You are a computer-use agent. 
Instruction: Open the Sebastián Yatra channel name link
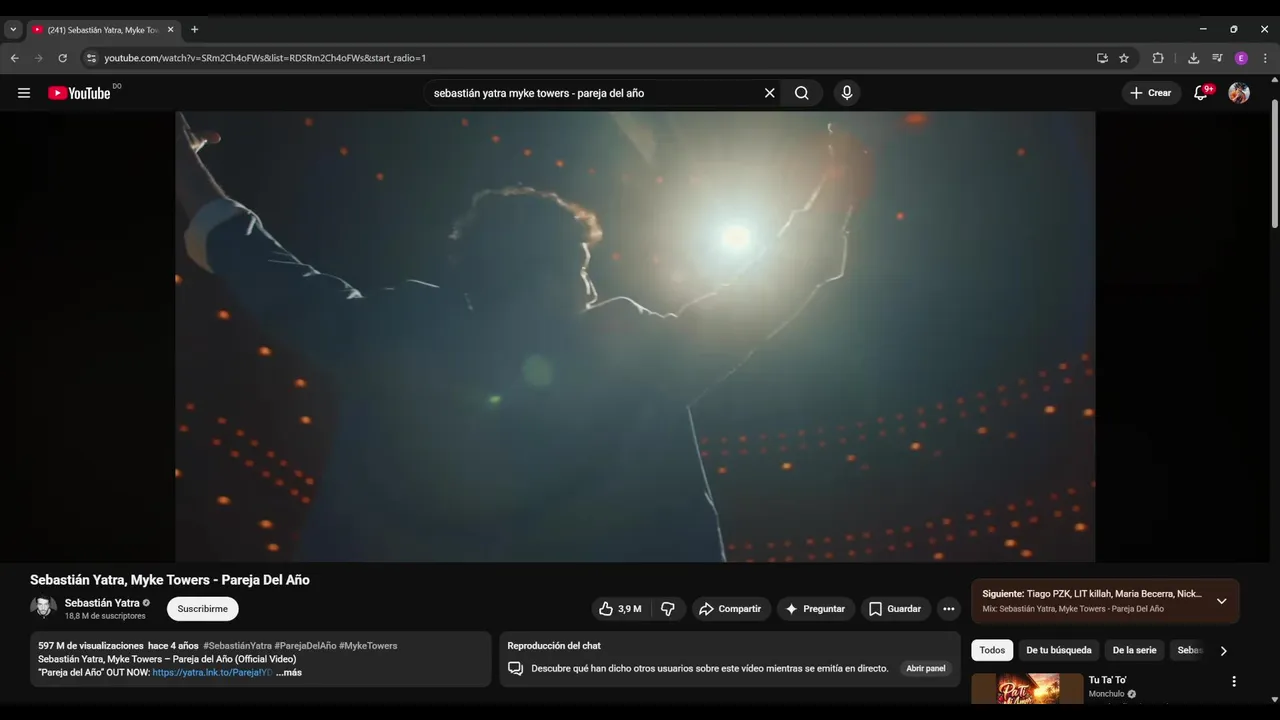pos(102,603)
